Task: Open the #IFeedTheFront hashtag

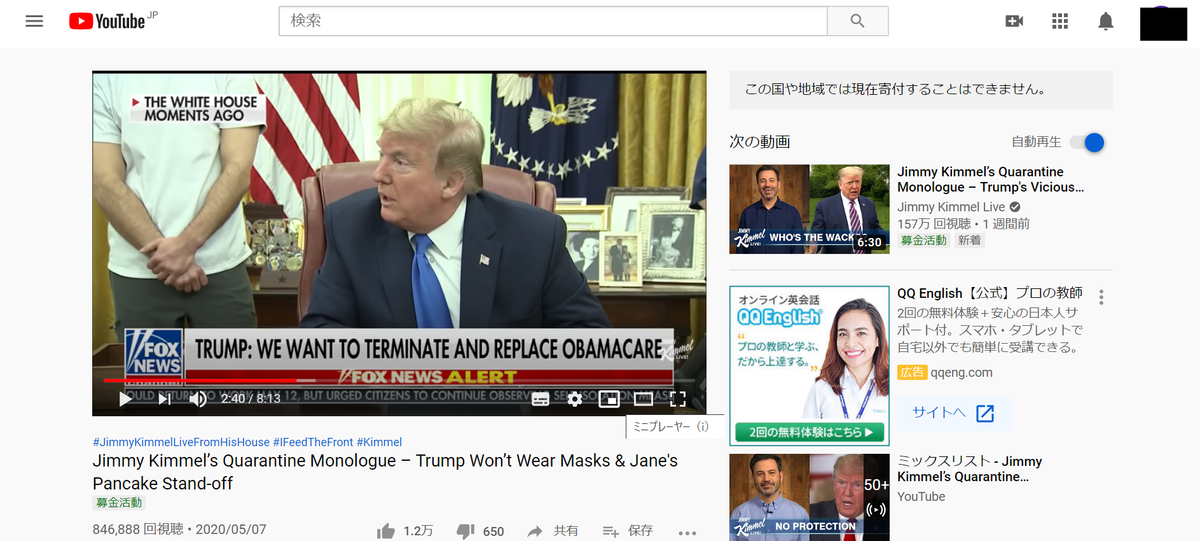Action: (x=312, y=442)
